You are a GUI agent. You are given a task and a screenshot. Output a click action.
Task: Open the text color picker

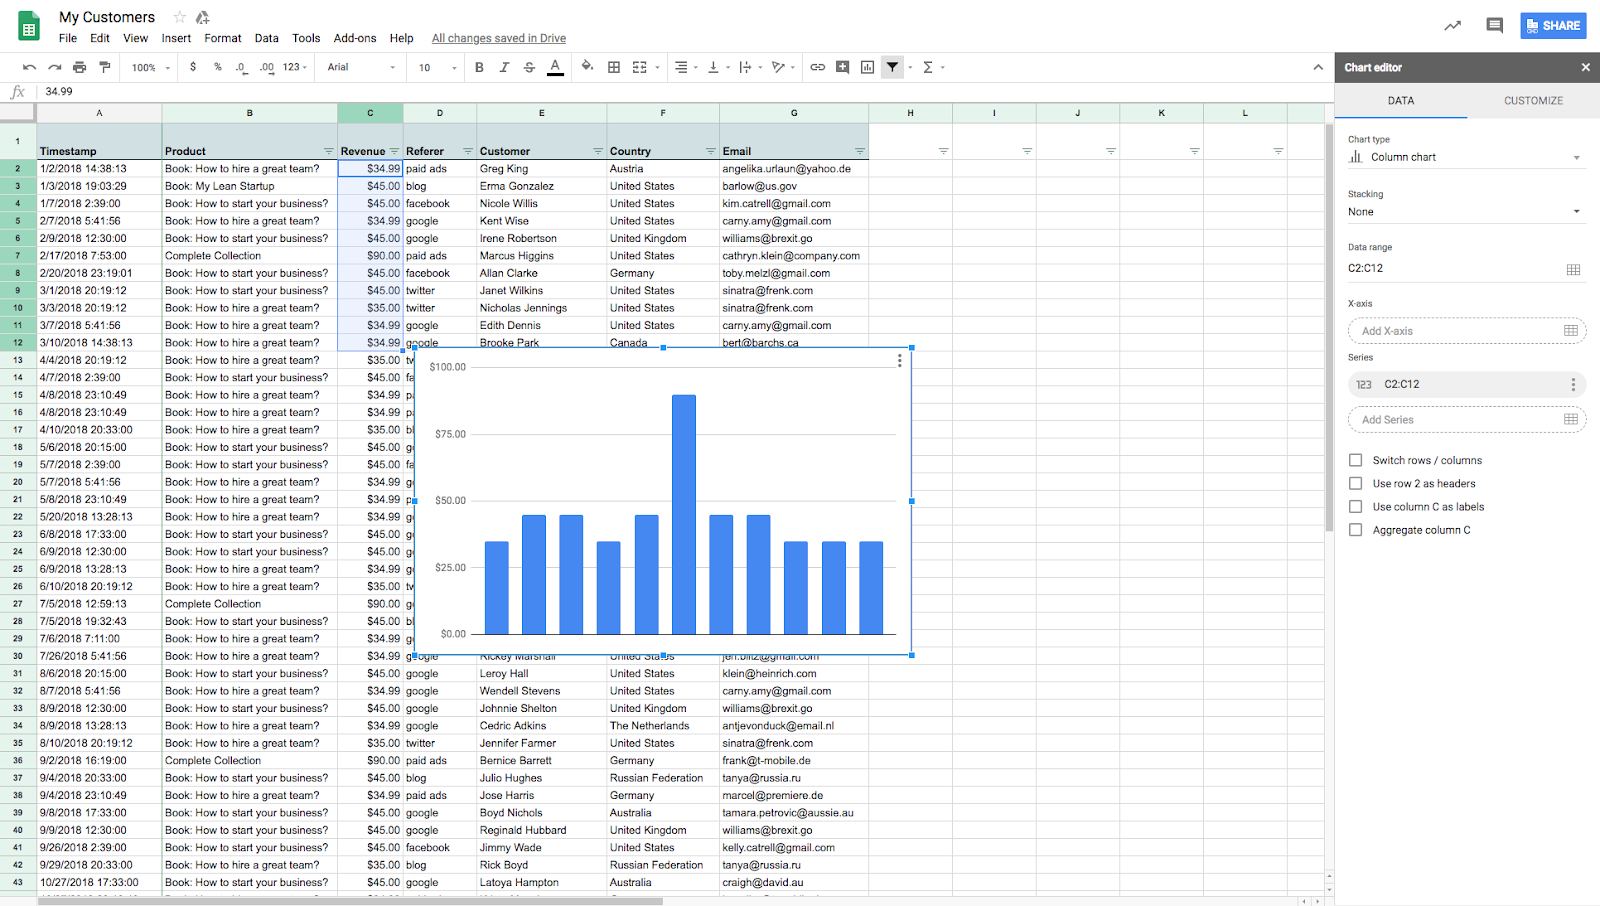tap(555, 67)
